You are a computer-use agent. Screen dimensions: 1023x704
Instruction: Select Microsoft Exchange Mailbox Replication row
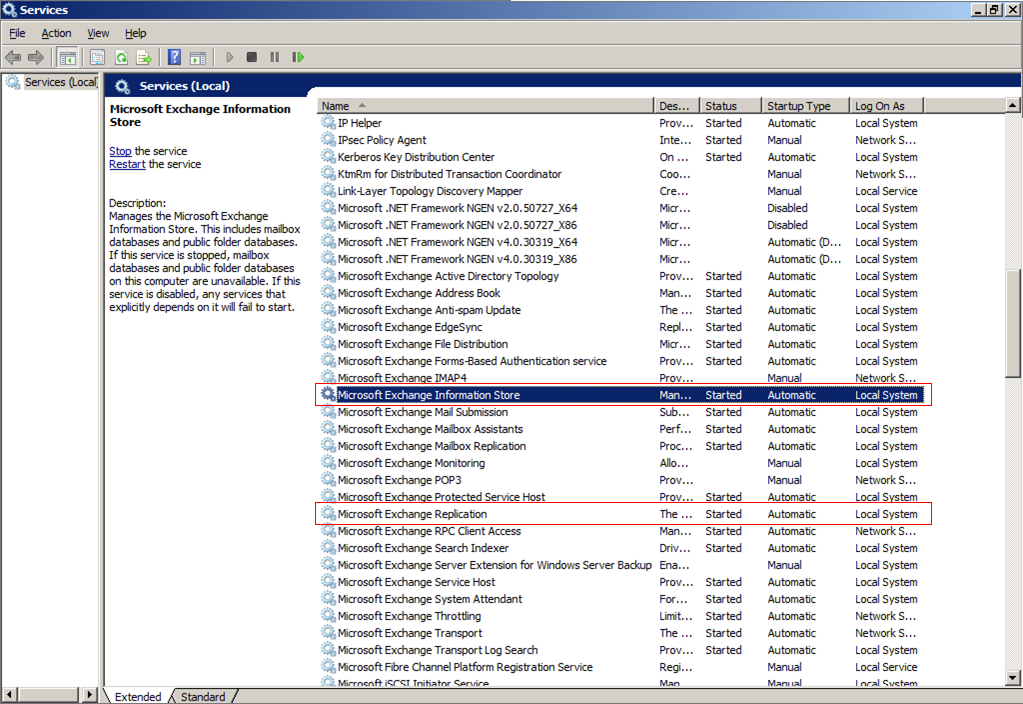pyautogui.click(x=622, y=446)
